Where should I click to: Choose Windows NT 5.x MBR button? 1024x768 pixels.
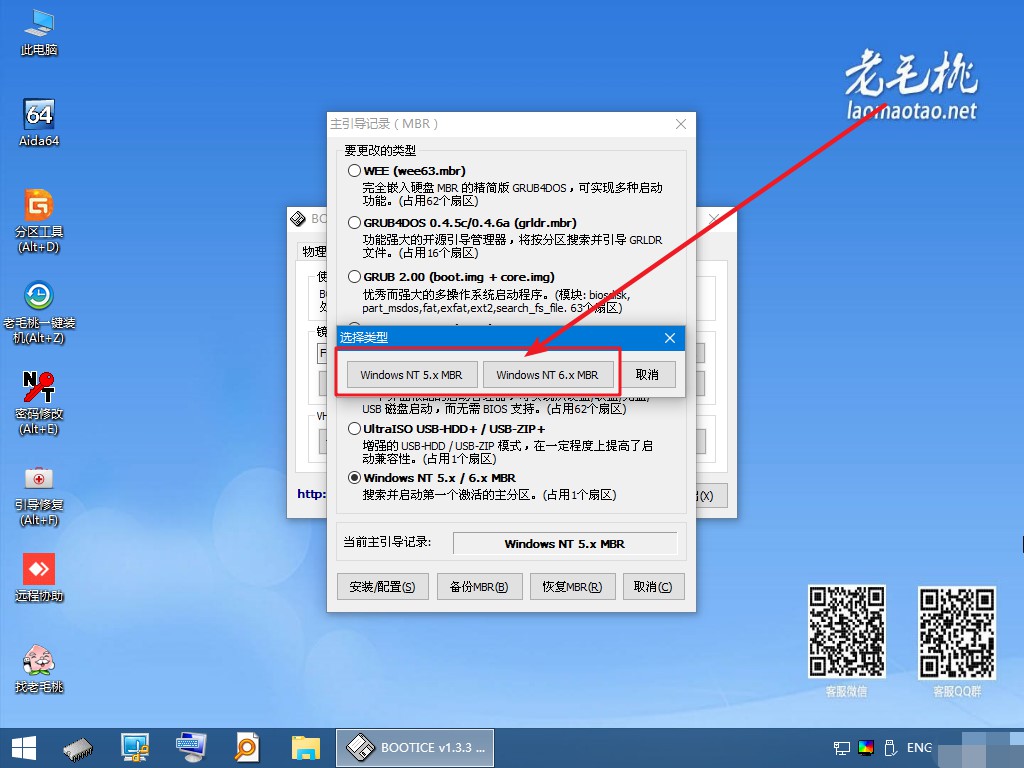411,375
